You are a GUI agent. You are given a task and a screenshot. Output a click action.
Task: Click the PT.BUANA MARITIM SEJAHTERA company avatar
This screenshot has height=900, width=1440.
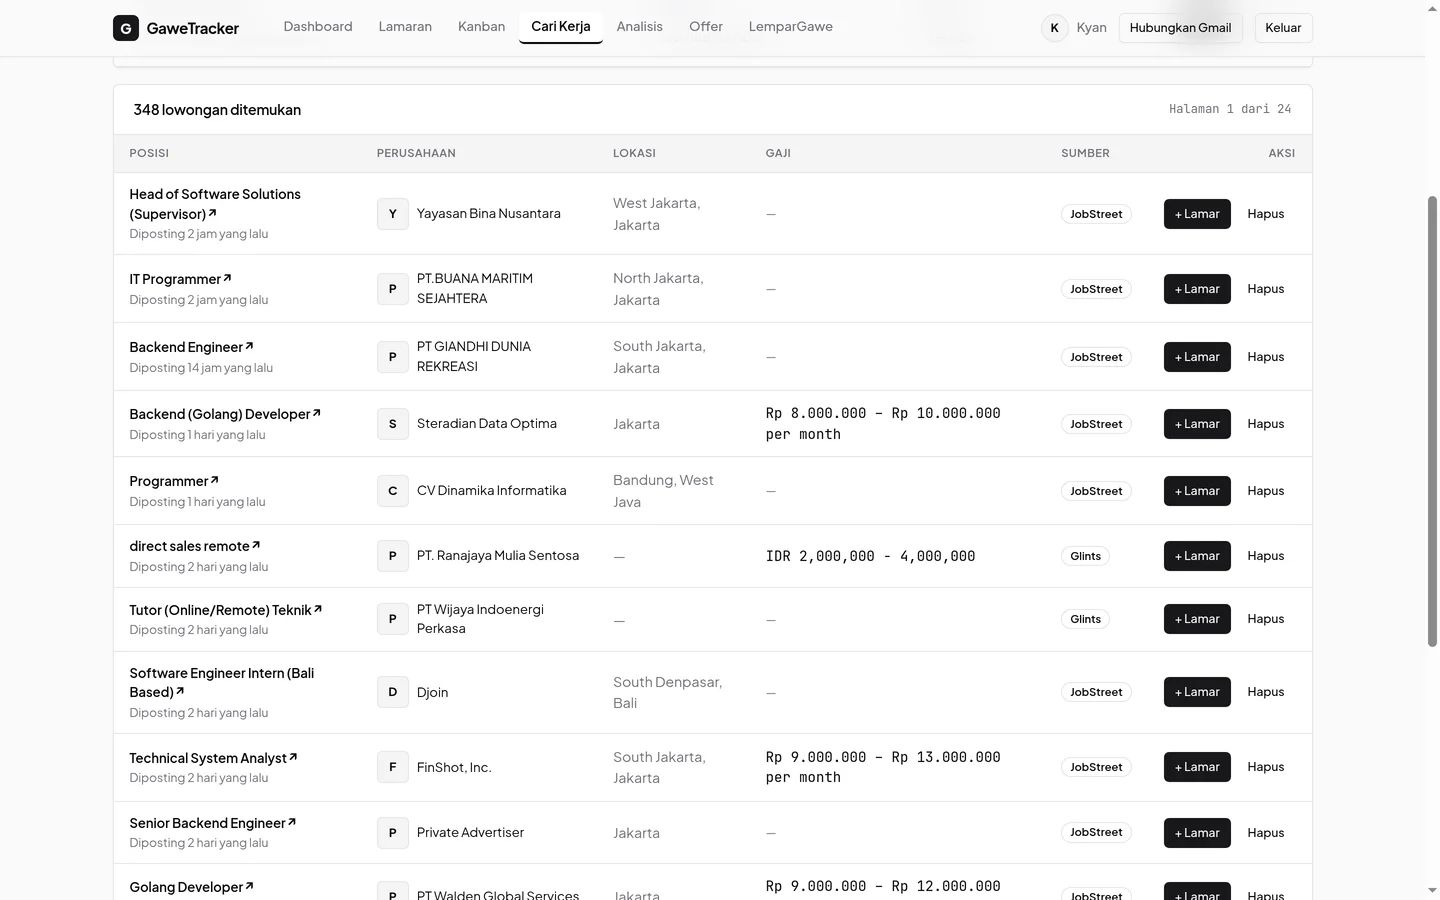tap(392, 289)
